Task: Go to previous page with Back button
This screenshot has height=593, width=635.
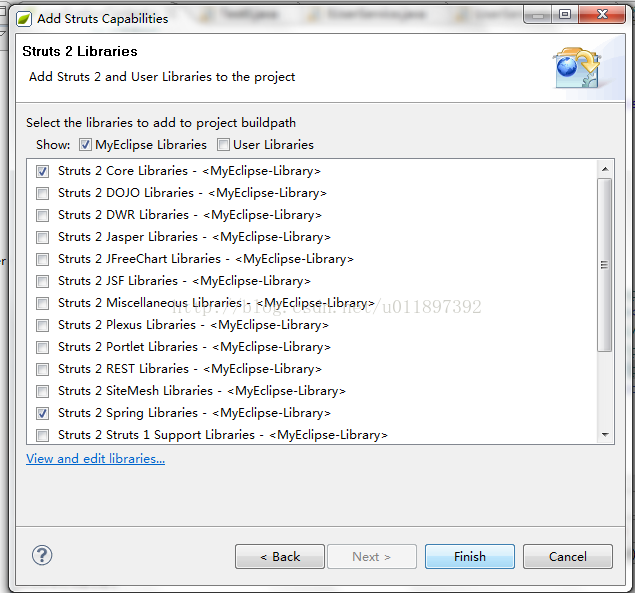Action: (280, 557)
